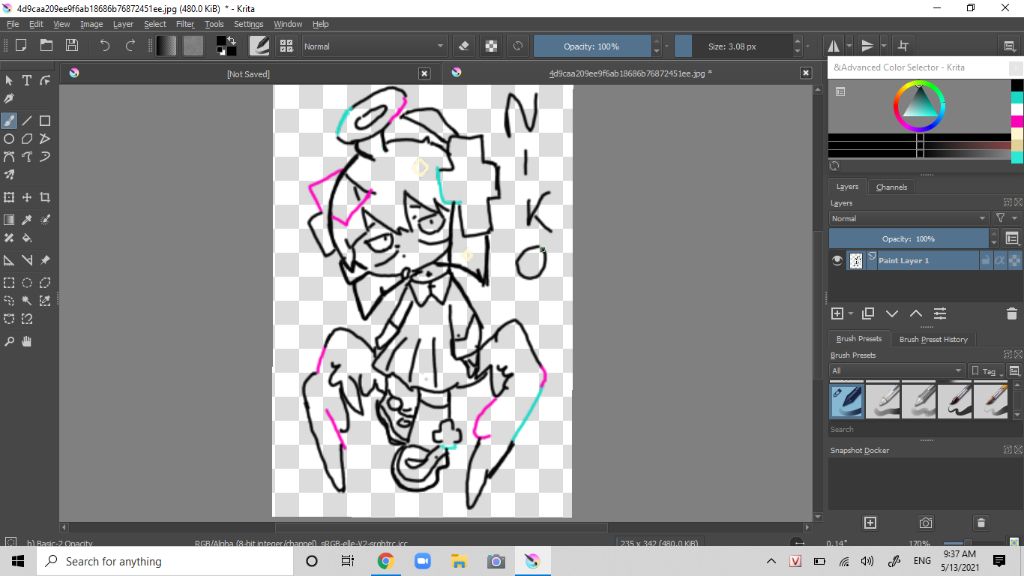Click the Brush Presets search field
Screen dimensions: 1024x576
pyautogui.click(x=919, y=429)
